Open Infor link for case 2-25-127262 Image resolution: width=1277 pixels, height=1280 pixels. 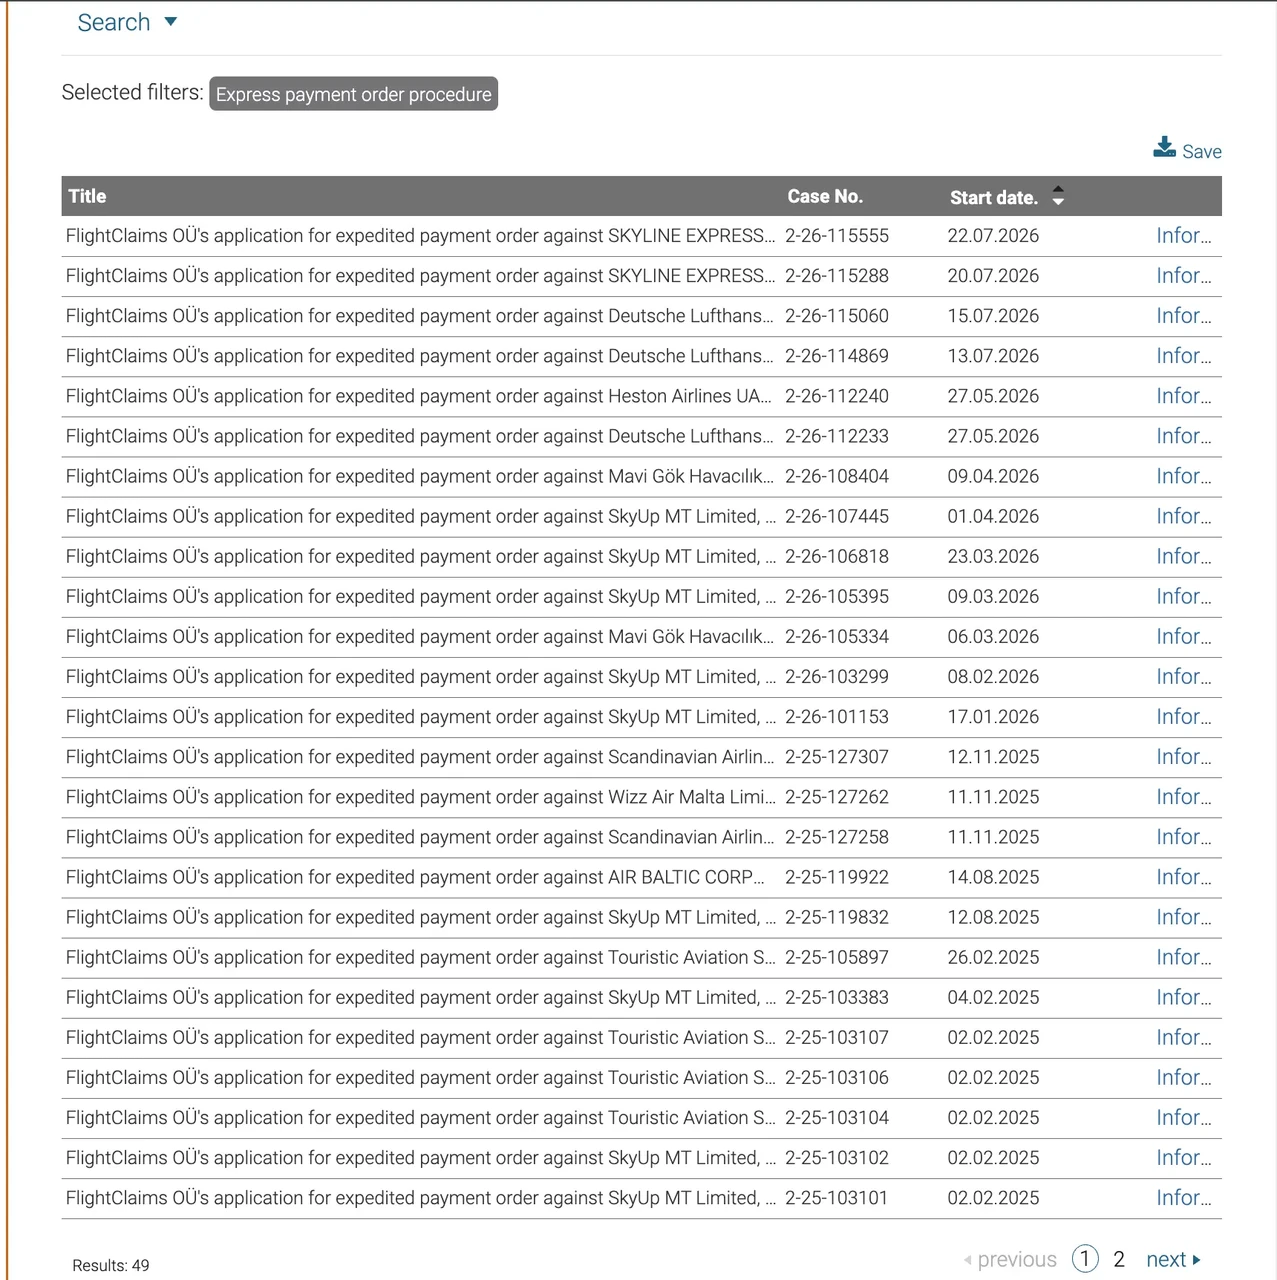click(1183, 796)
